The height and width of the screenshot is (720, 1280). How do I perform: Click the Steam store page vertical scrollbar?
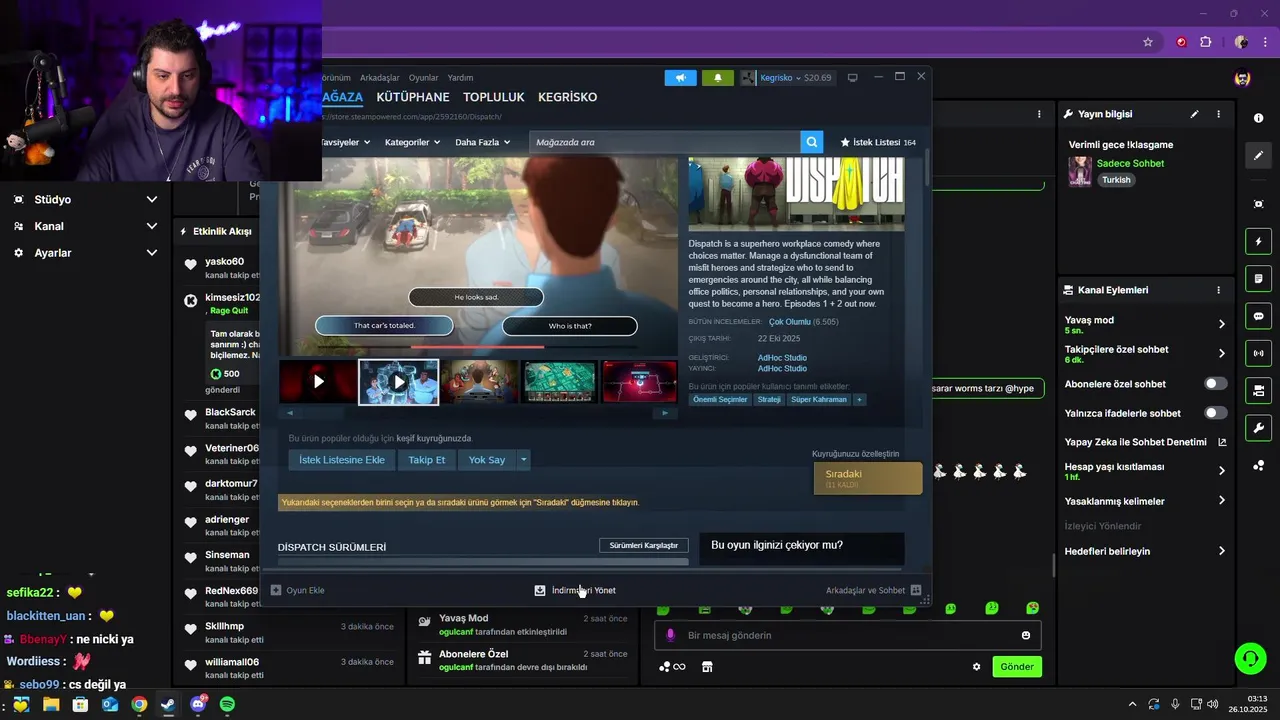coord(927,168)
